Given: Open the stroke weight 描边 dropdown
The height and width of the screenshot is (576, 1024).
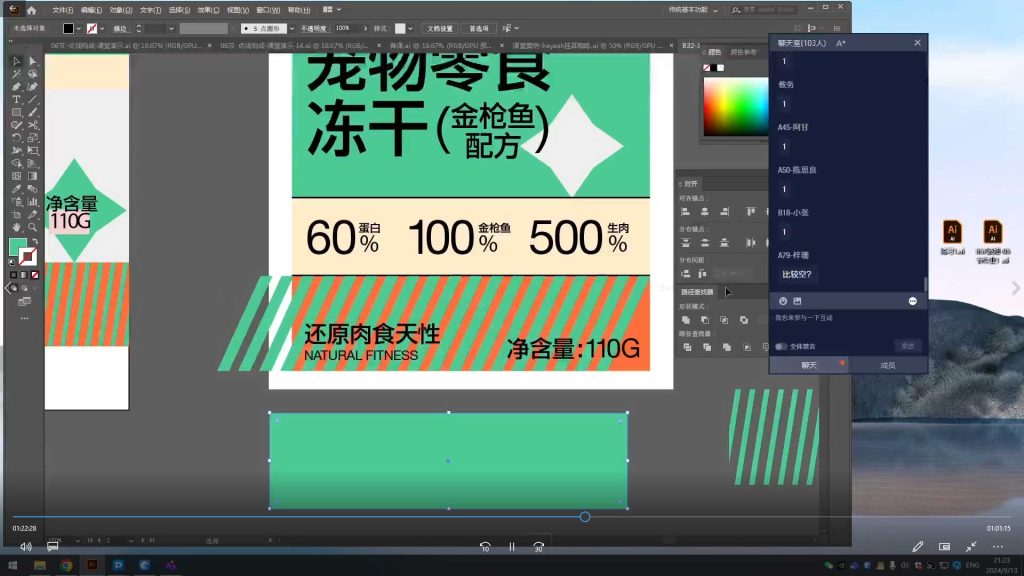Looking at the screenshot, I should click(171, 30).
